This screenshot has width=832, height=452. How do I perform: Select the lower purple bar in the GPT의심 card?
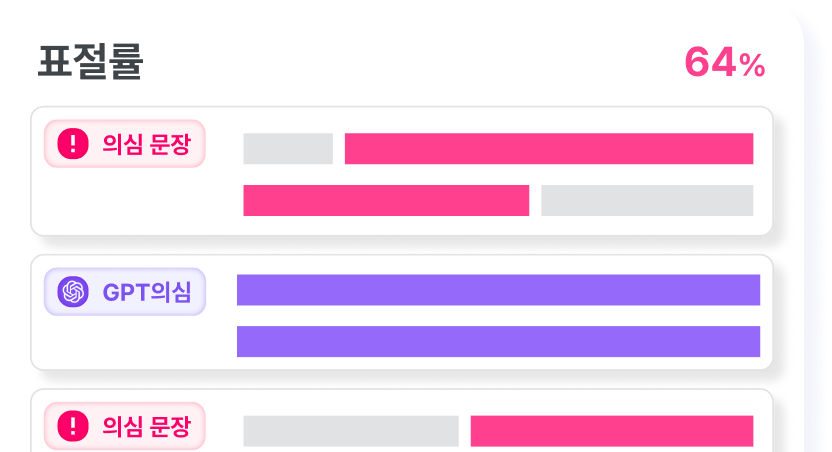click(x=498, y=341)
